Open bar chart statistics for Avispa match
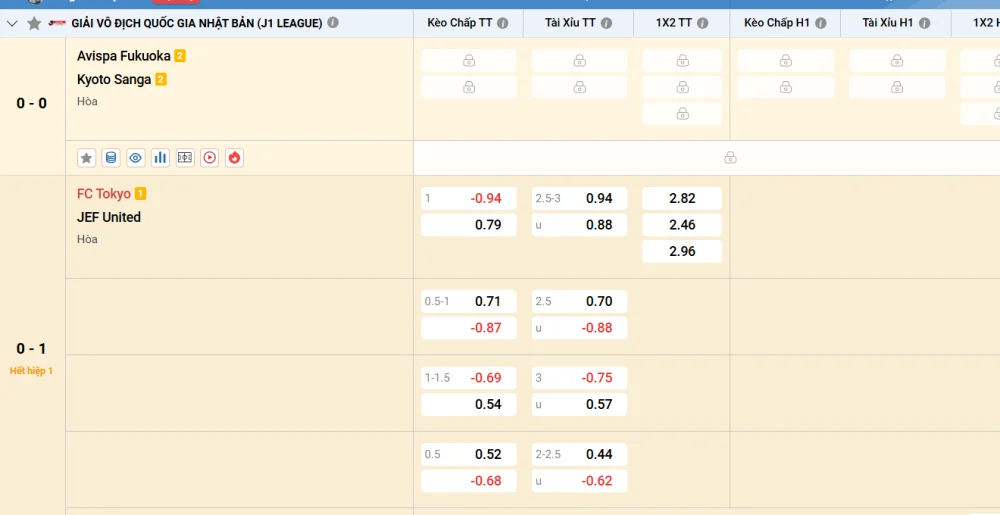This screenshot has width=1000, height=515. click(160, 158)
